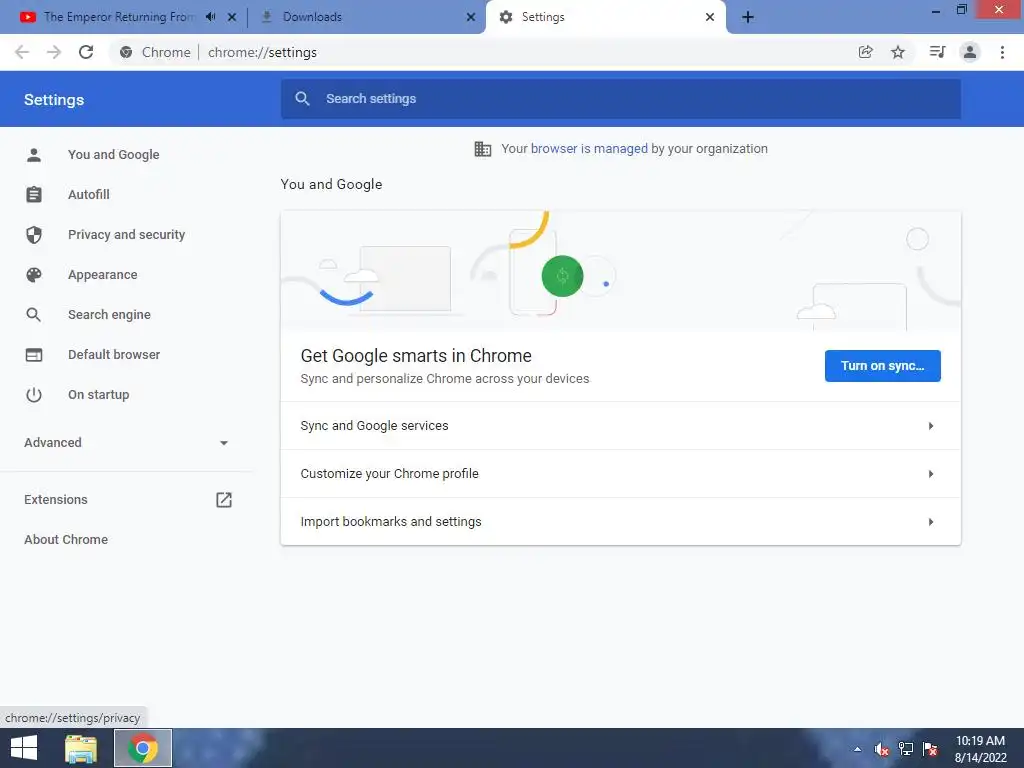Bookmark this page with the star icon
Screen dimensions: 1024x768
(898, 52)
